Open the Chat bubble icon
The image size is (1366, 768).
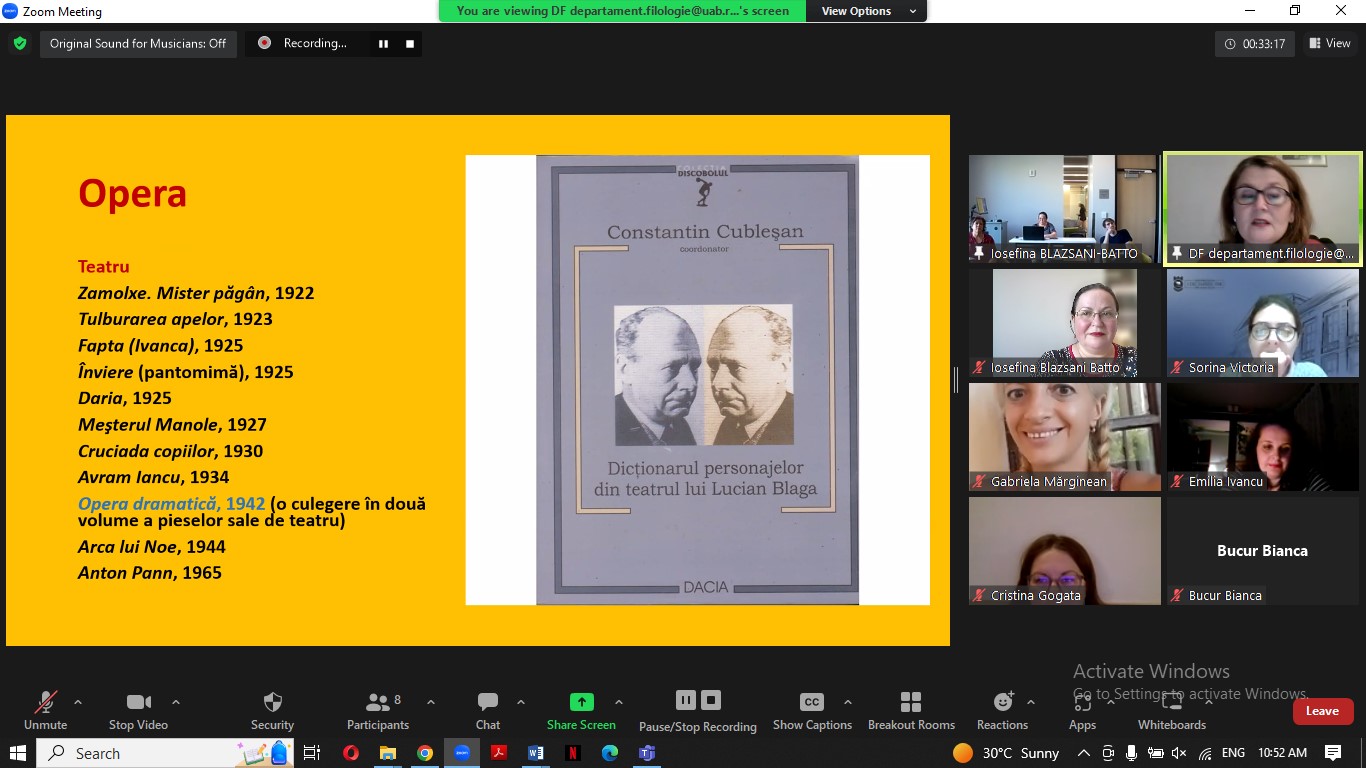(488, 702)
